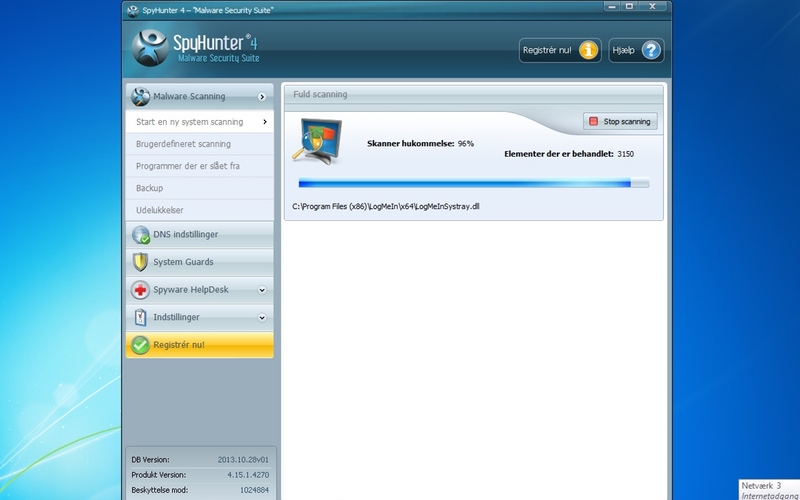Select Start en ny system scanning
The image size is (800, 500).
tap(199, 121)
